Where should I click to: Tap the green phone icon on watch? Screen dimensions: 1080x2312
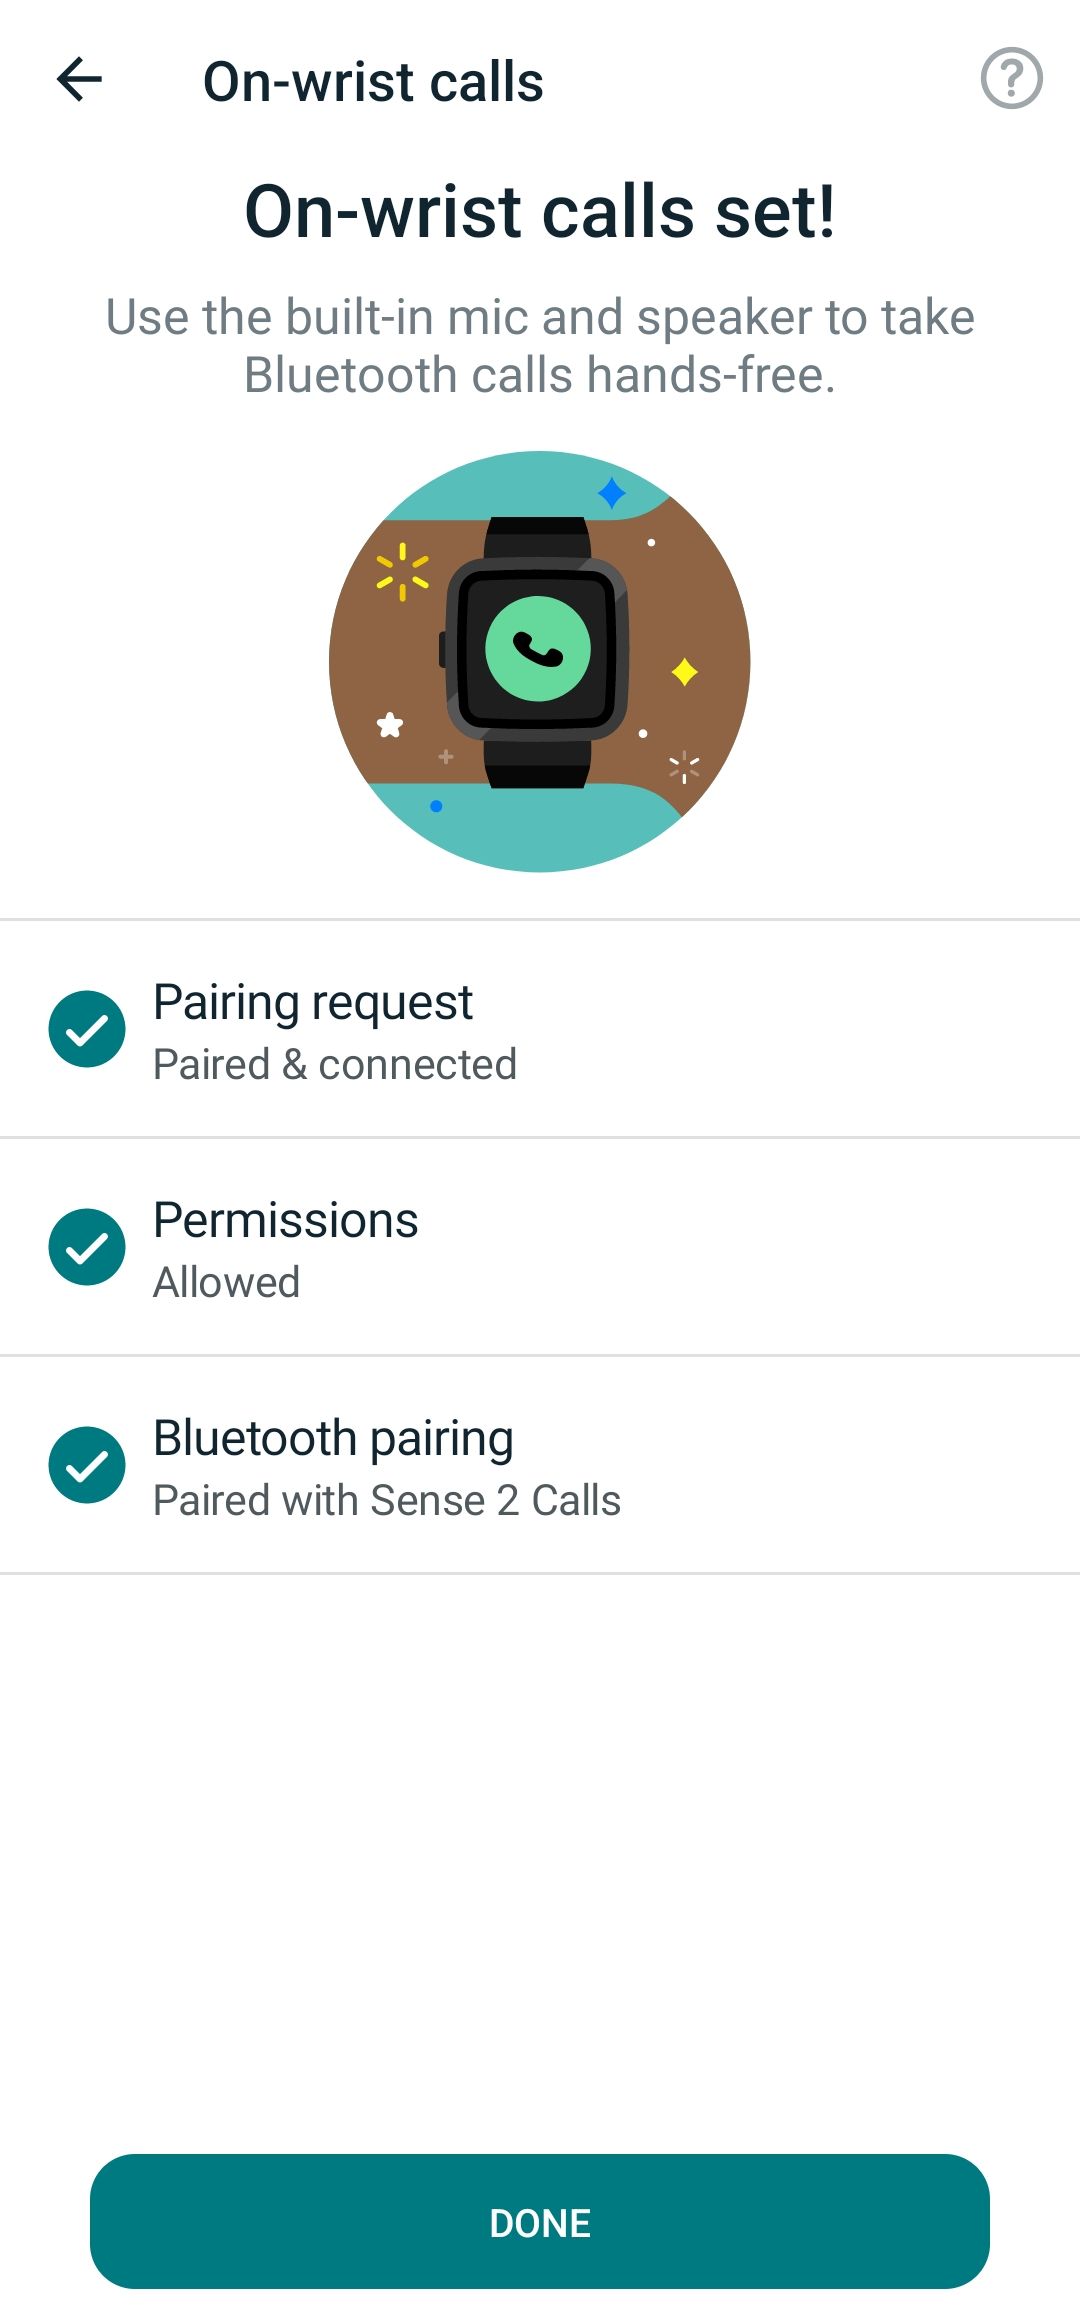coord(538,649)
